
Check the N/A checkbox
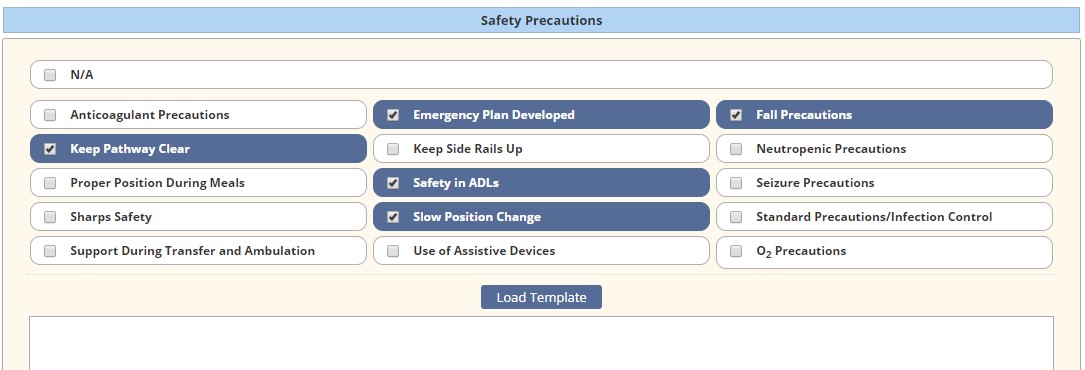(x=50, y=75)
